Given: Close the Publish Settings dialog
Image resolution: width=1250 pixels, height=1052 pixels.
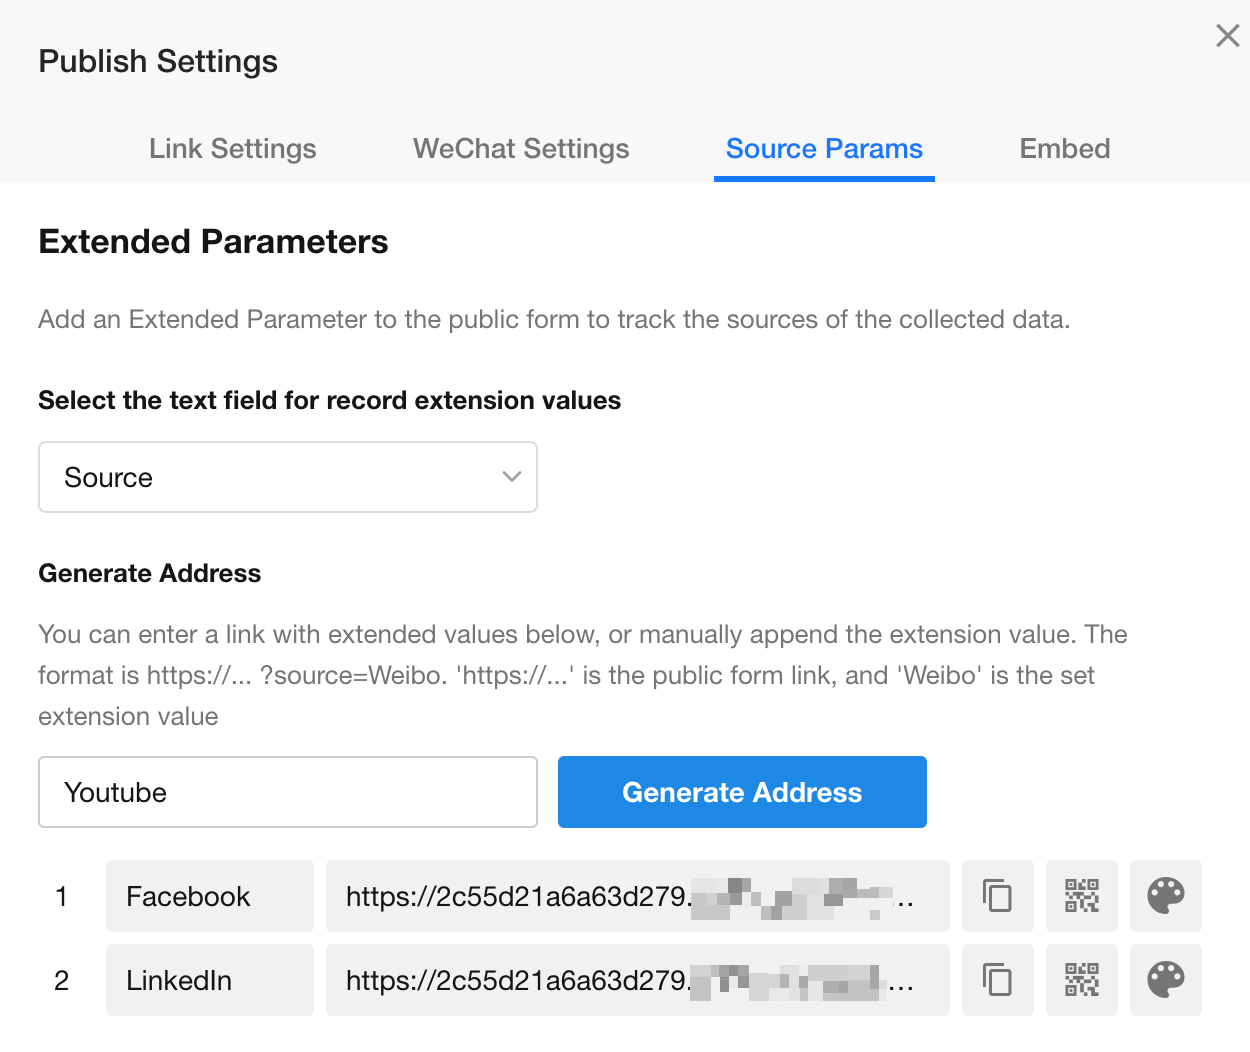Looking at the screenshot, I should [1227, 36].
